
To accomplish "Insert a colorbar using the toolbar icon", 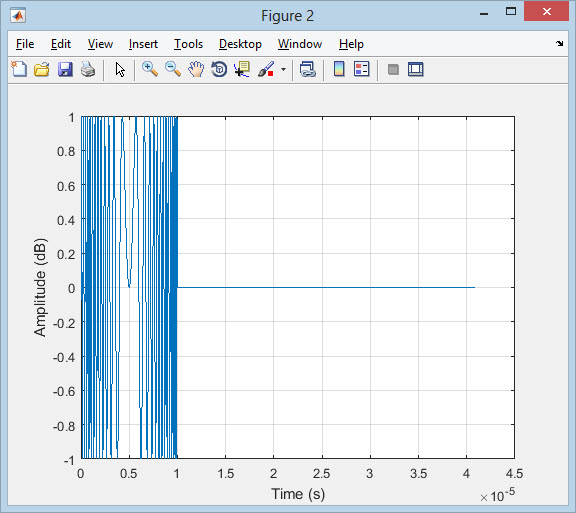I will [339, 69].
